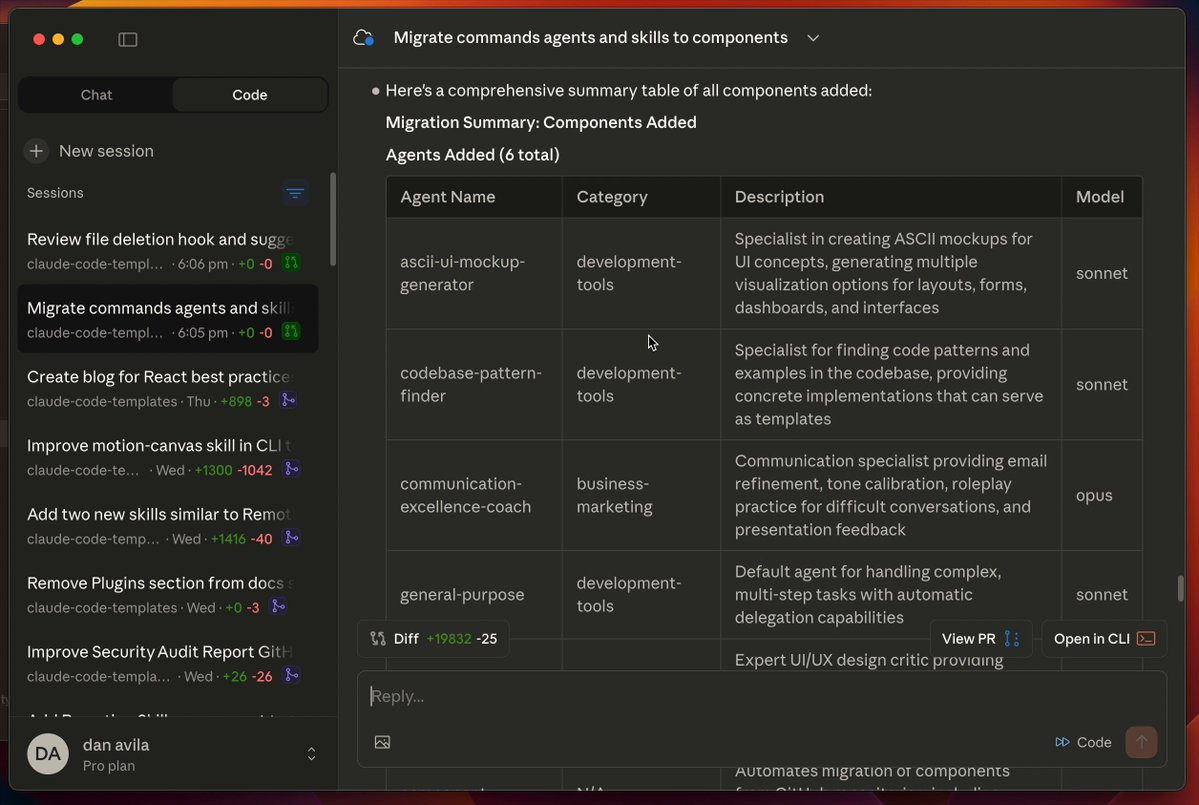The width and height of the screenshot is (1199, 805).
Task: Click Open in CLI button
Action: [1103, 638]
